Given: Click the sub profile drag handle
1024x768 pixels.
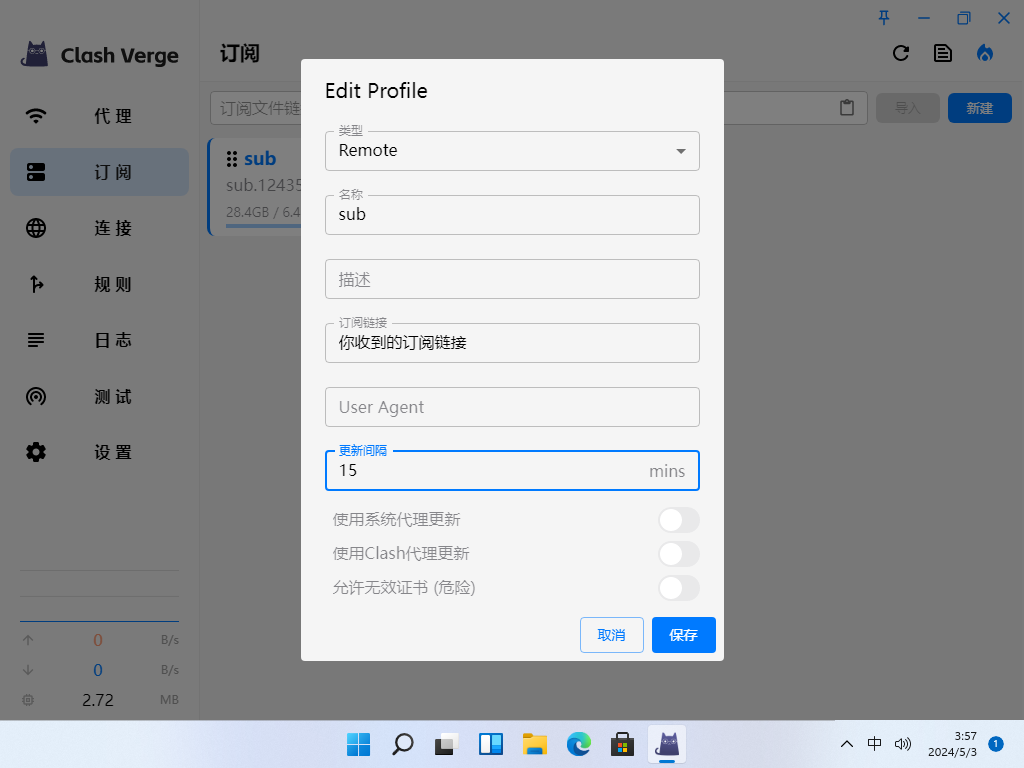Looking at the screenshot, I should click(x=232, y=159).
